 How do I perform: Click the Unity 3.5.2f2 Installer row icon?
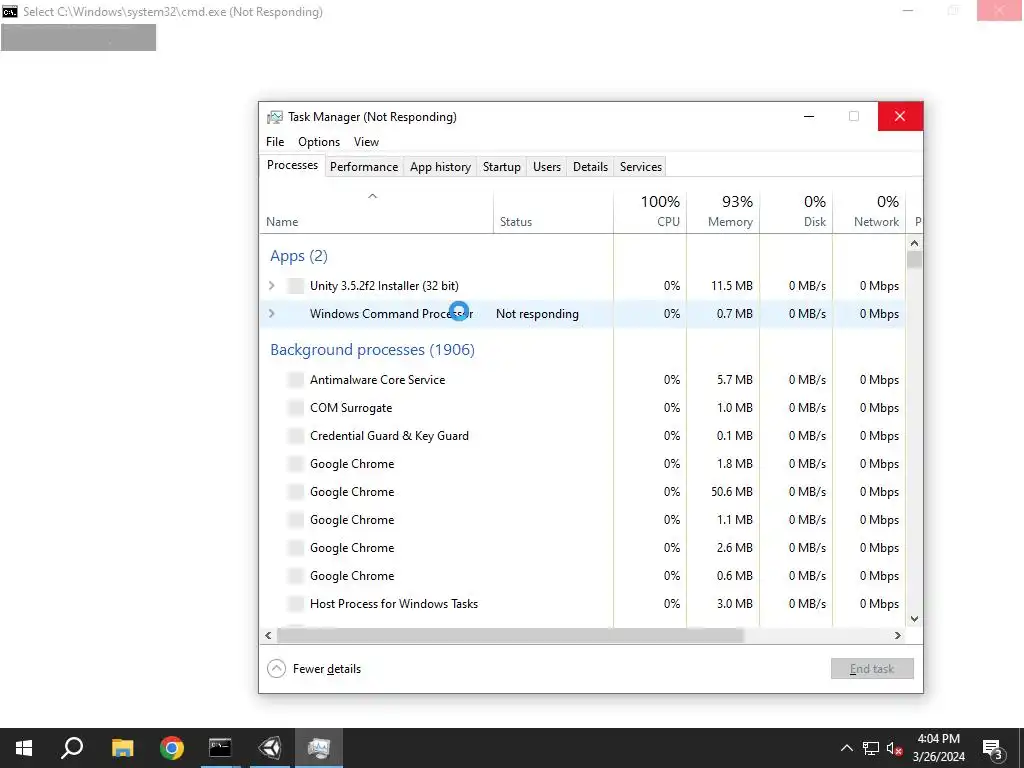point(296,285)
